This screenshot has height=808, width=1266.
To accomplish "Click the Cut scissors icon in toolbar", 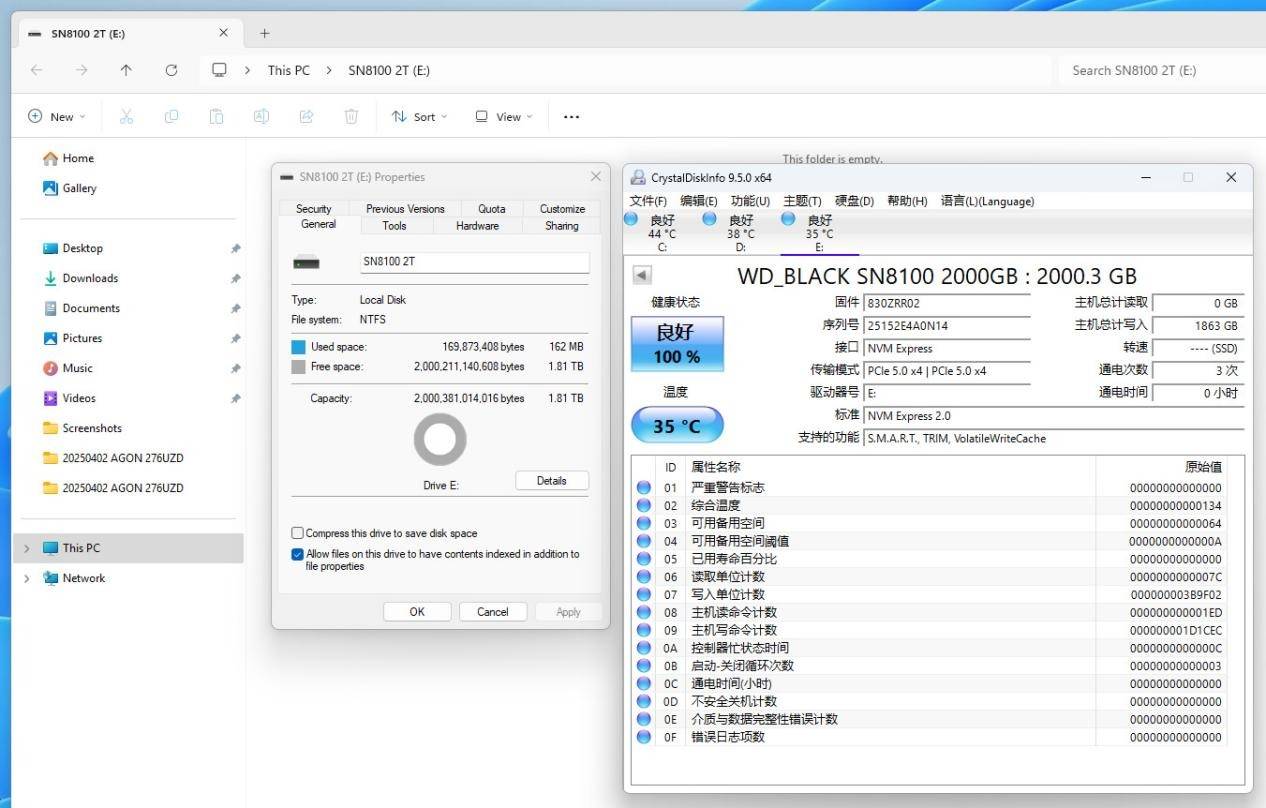I will 126,117.
